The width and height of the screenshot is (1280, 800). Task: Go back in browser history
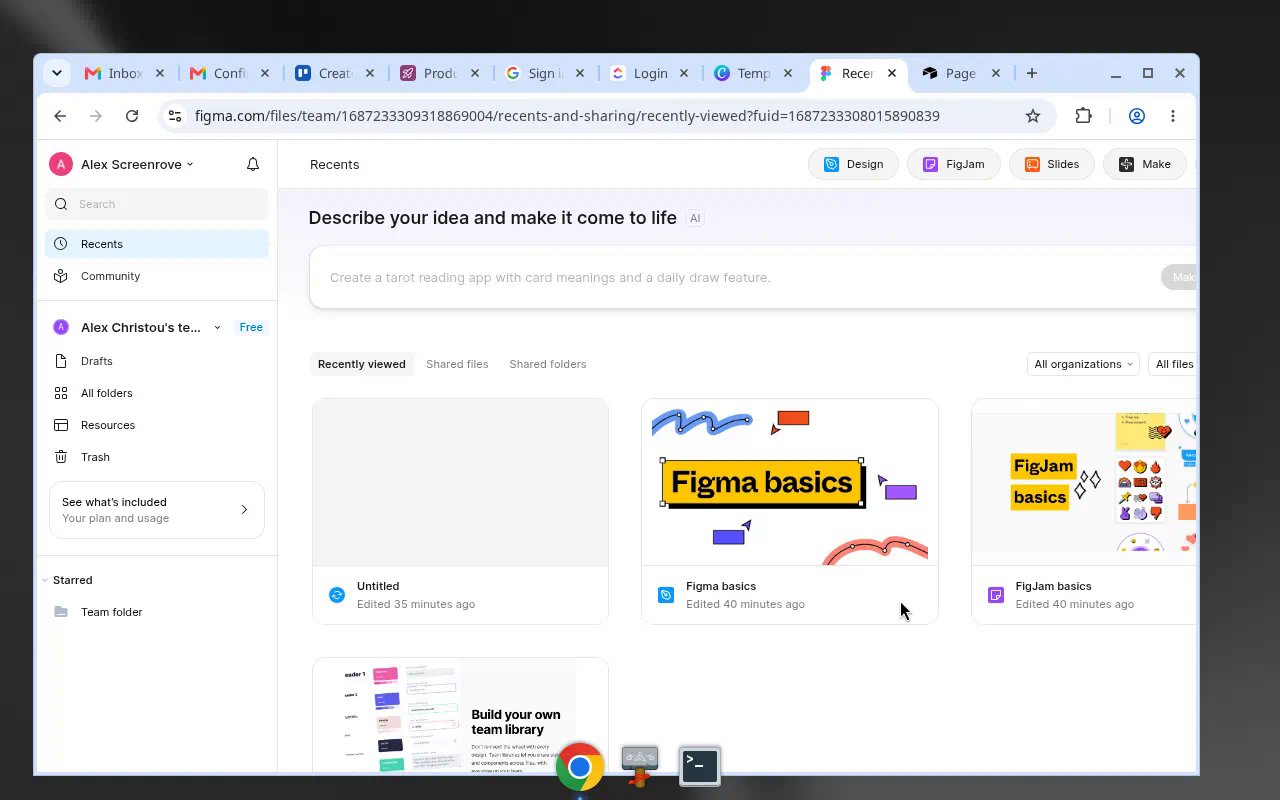[x=60, y=116]
